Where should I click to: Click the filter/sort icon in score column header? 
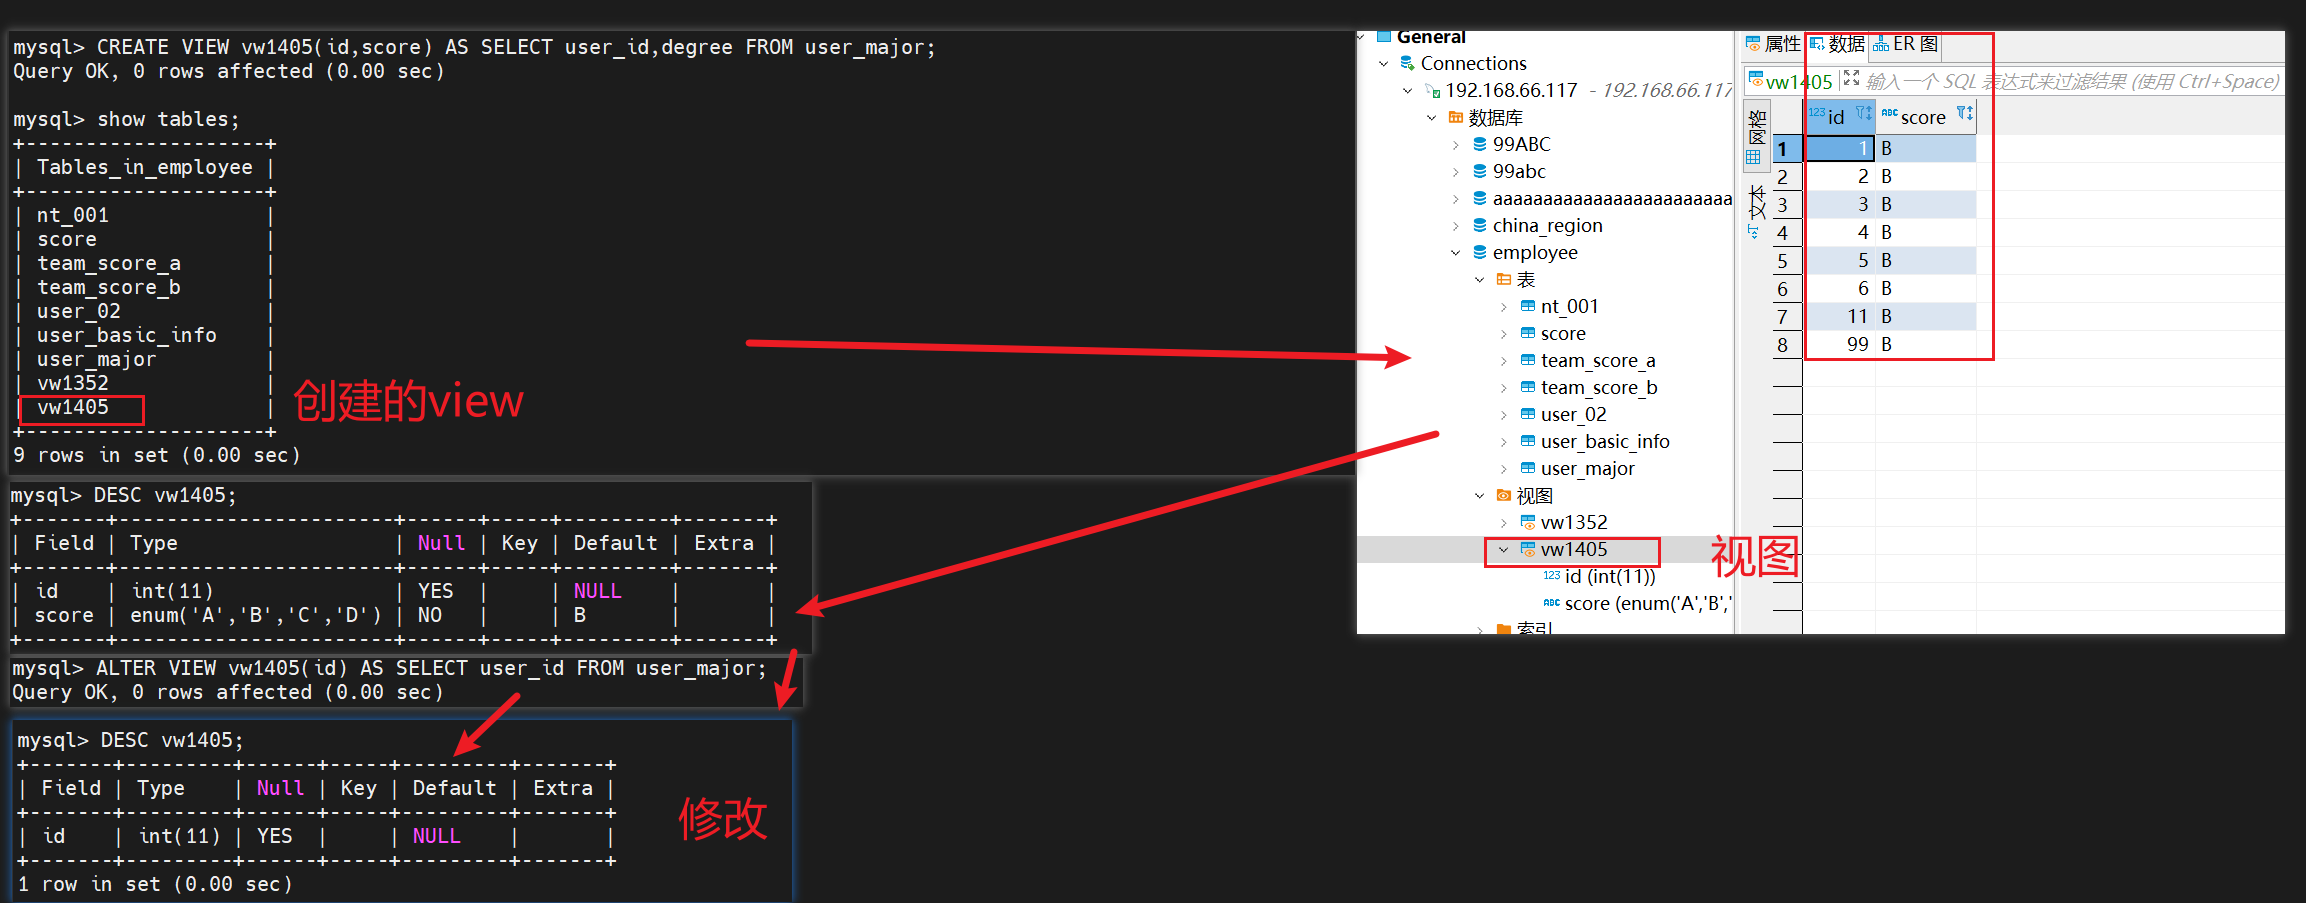(x=1965, y=113)
